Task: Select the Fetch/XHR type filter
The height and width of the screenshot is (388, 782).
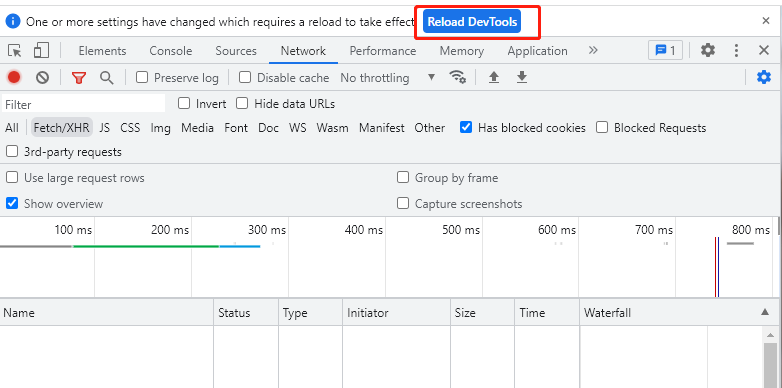Action: coord(62,128)
